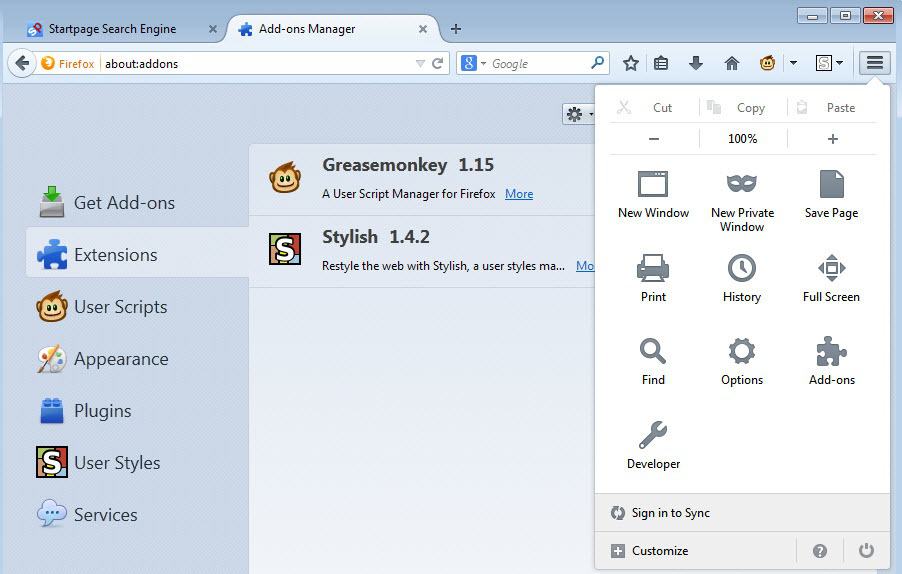Click the Copy button in menu panel
The image size is (902, 574).
pos(743,108)
